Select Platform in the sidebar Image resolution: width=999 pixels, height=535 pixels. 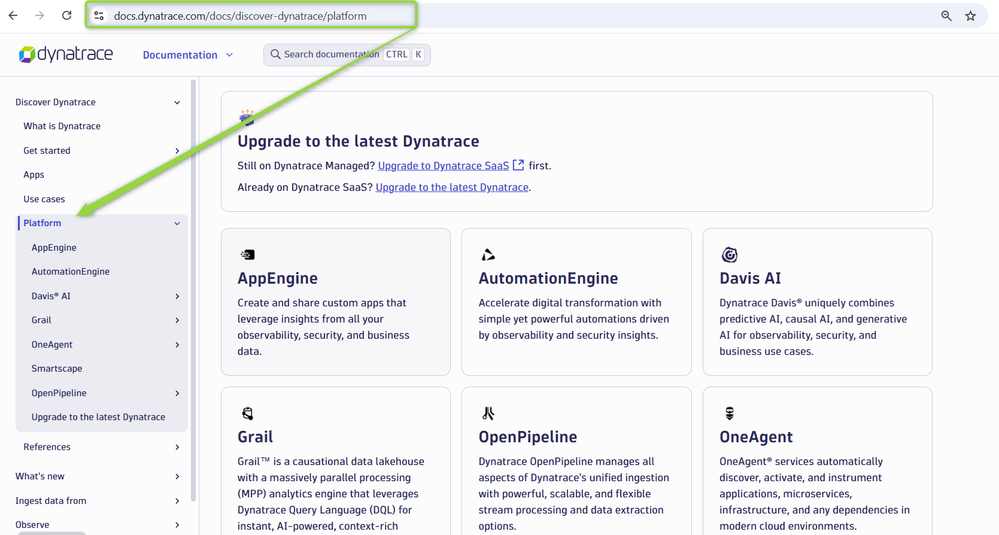pyautogui.click(x=42, y=223)
